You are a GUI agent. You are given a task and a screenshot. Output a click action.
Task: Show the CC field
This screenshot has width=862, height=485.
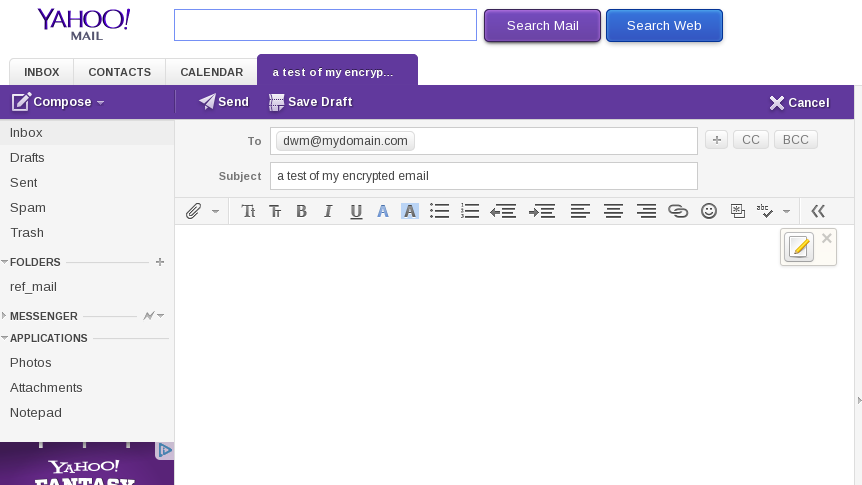pyautogui.click(x=751, y=140)
